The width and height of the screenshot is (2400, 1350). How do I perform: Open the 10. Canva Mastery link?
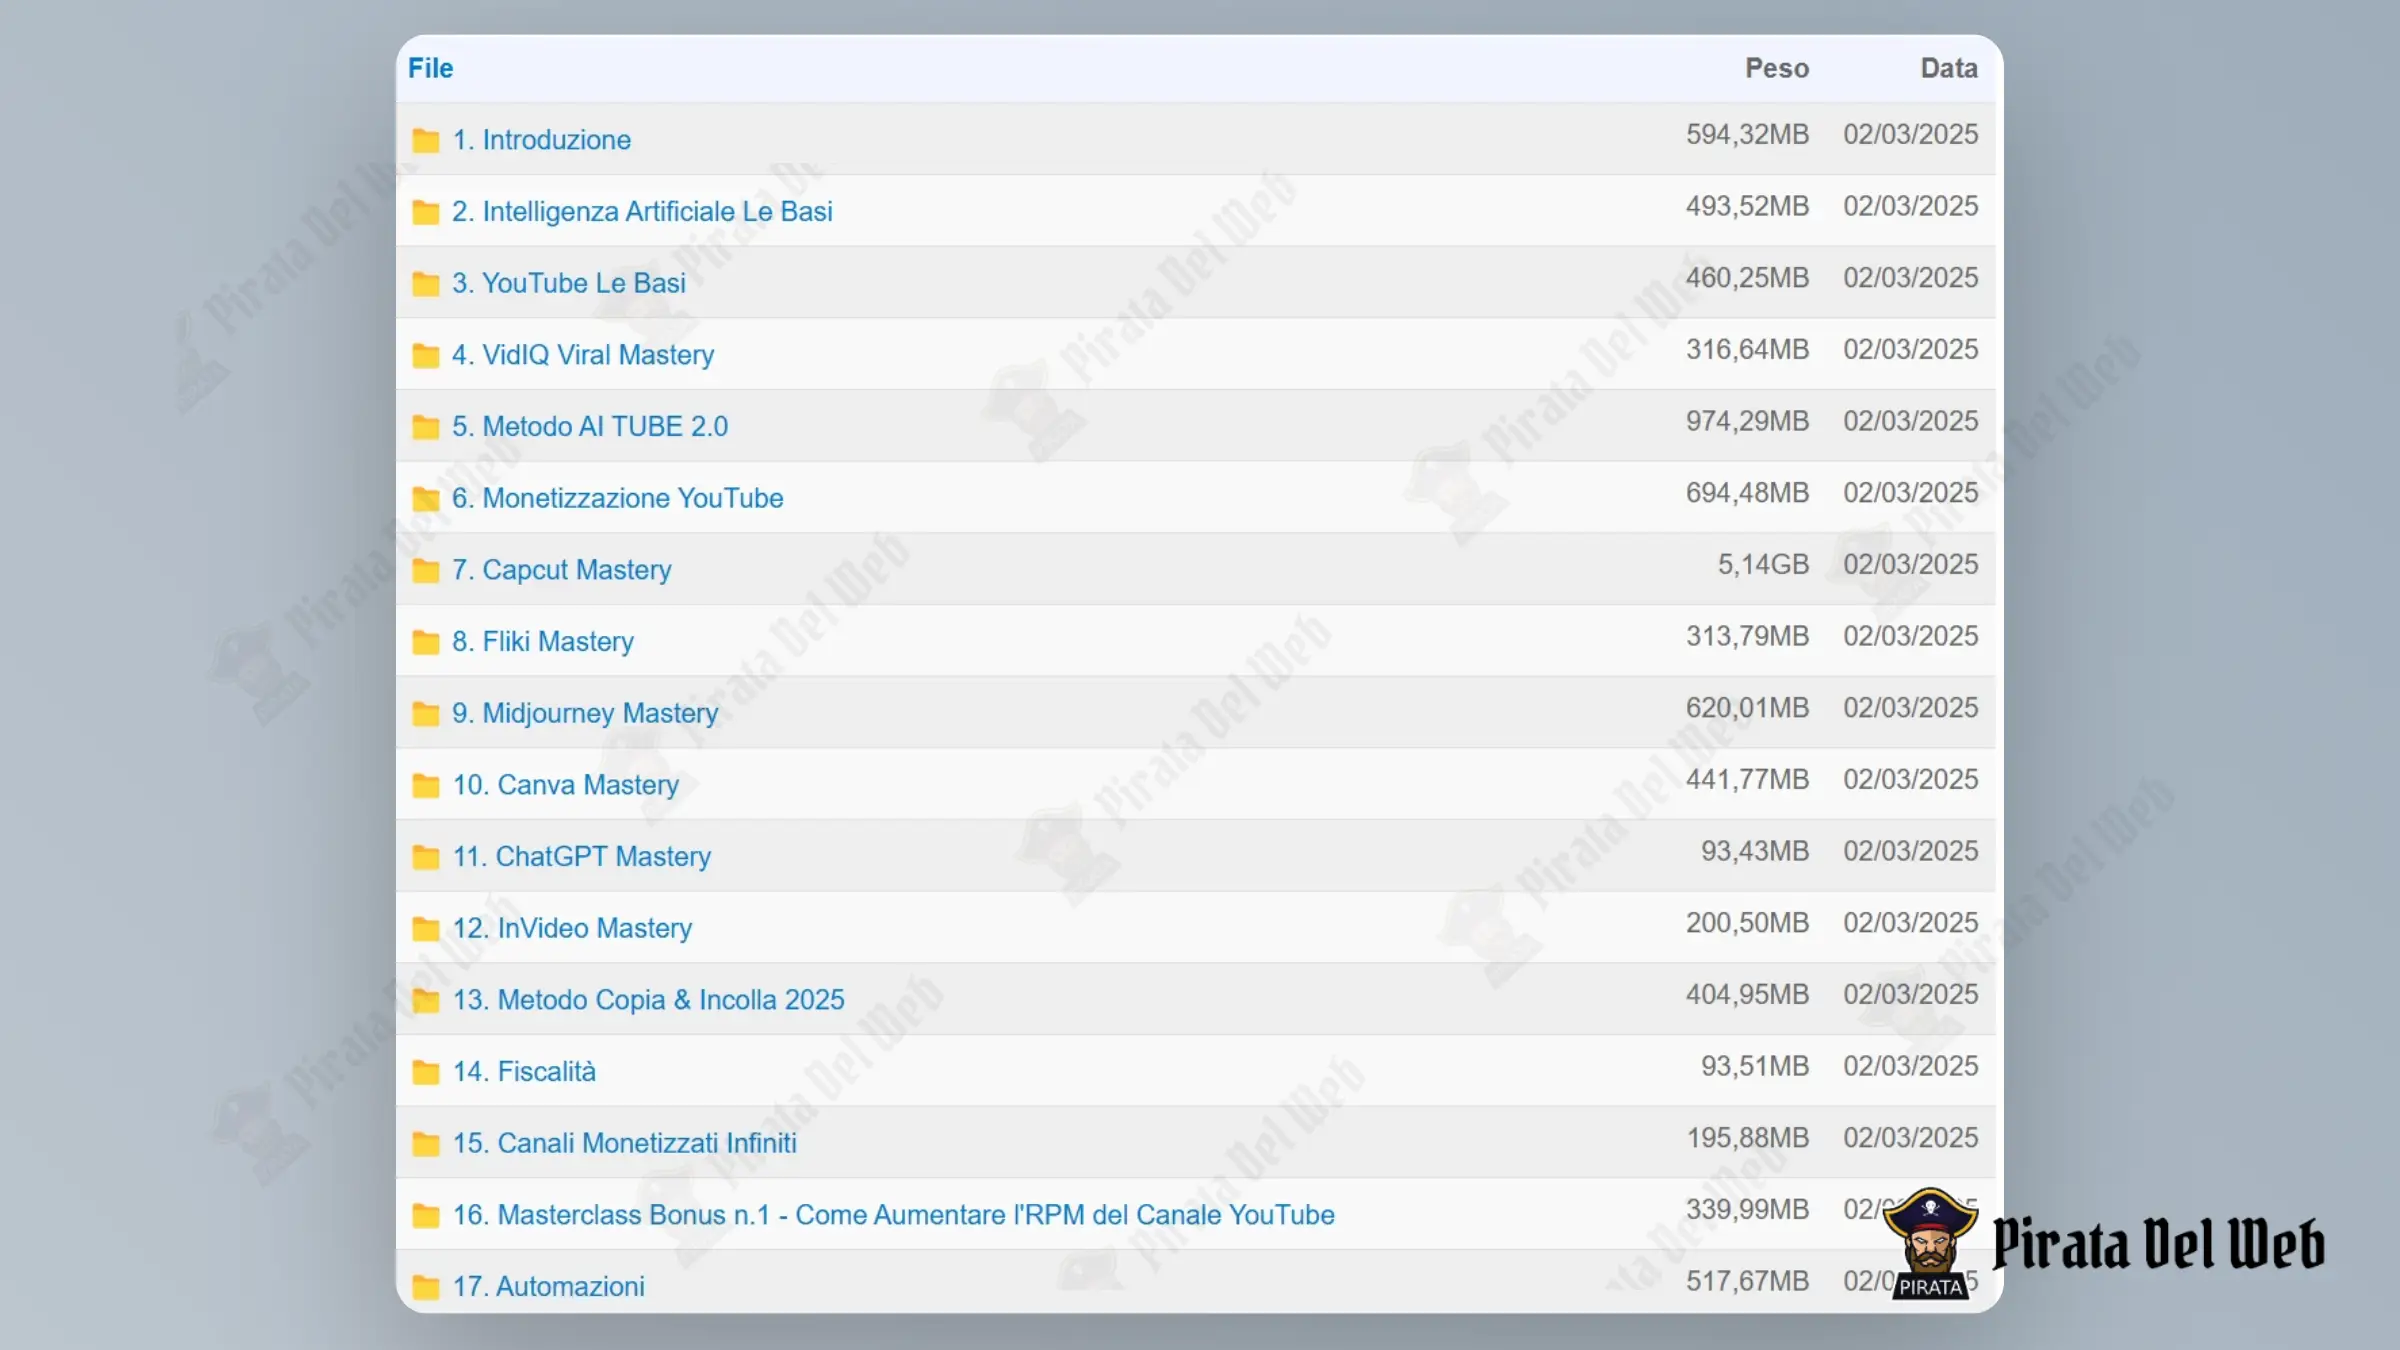566,785
